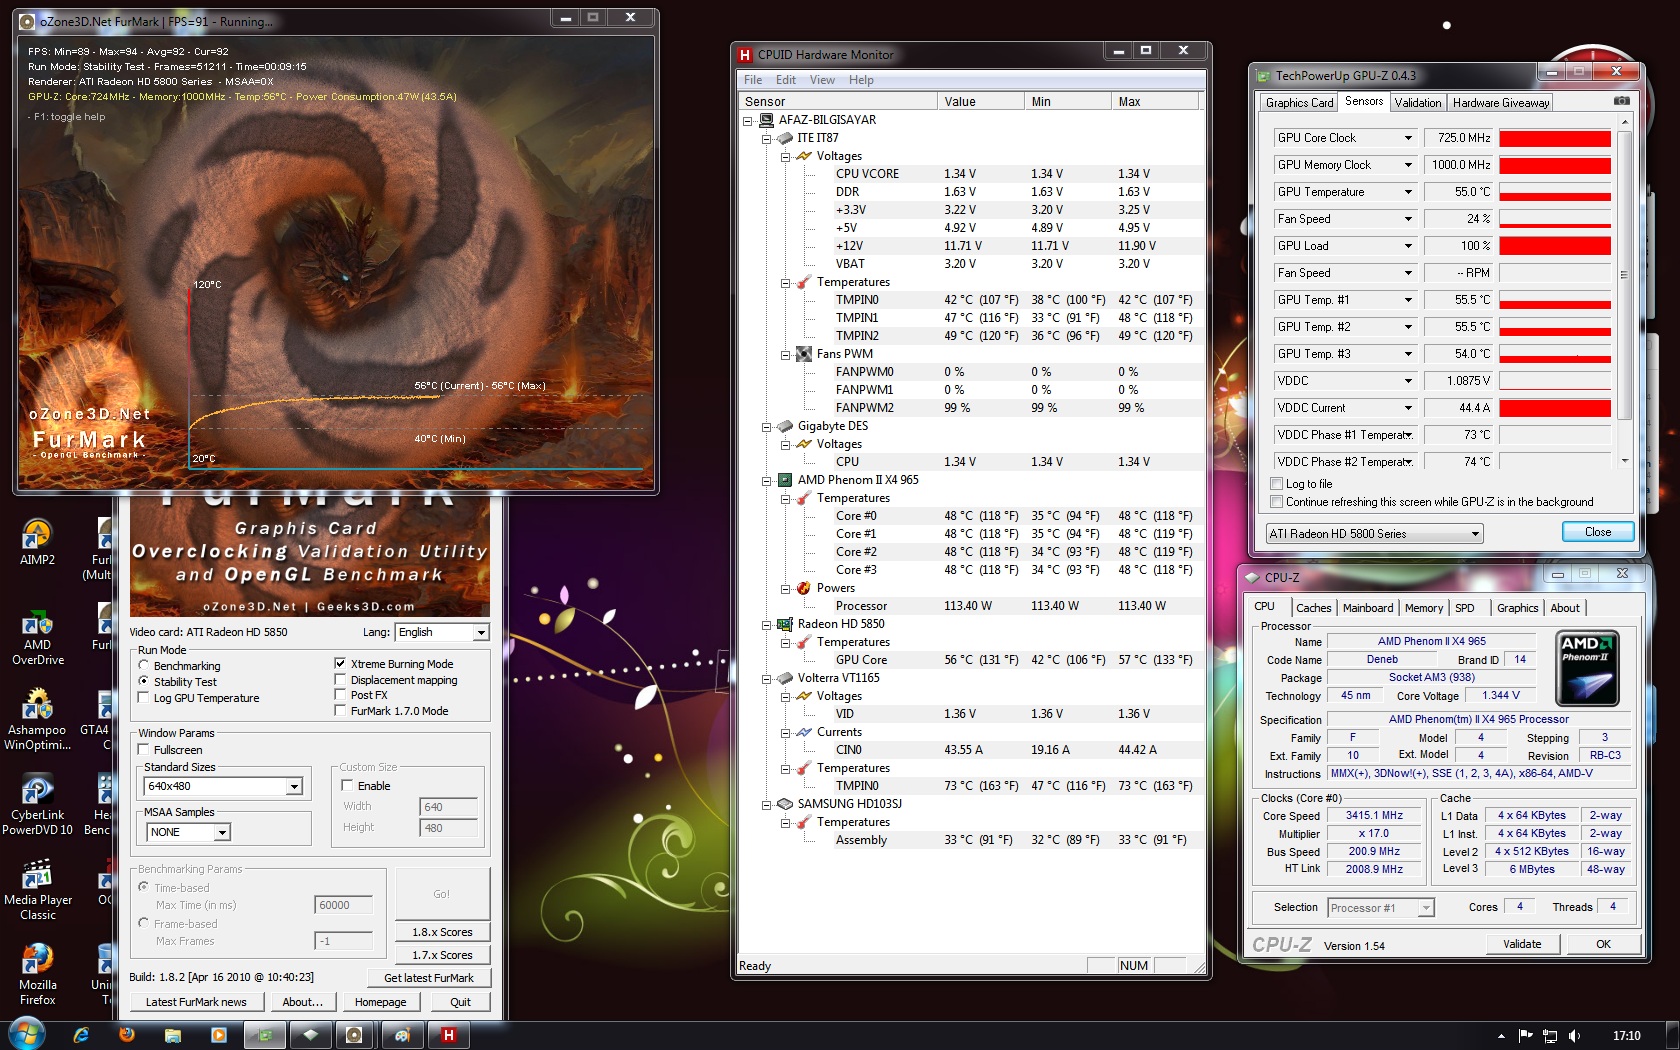Enable FurMark 1.7.0 Mode checkbox
Viewport: 1680px width, 1050px height.
(x=340, y=711)
